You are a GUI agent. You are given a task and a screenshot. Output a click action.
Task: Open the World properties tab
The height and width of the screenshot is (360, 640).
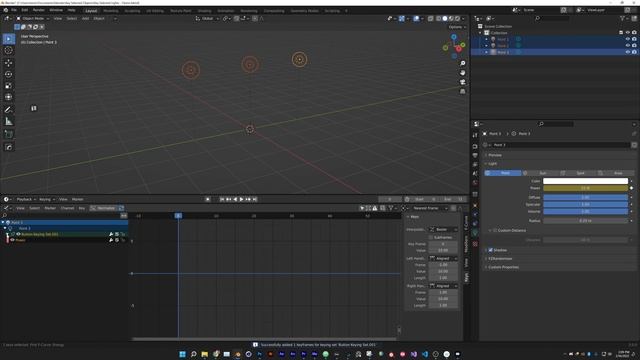point(475,183)
